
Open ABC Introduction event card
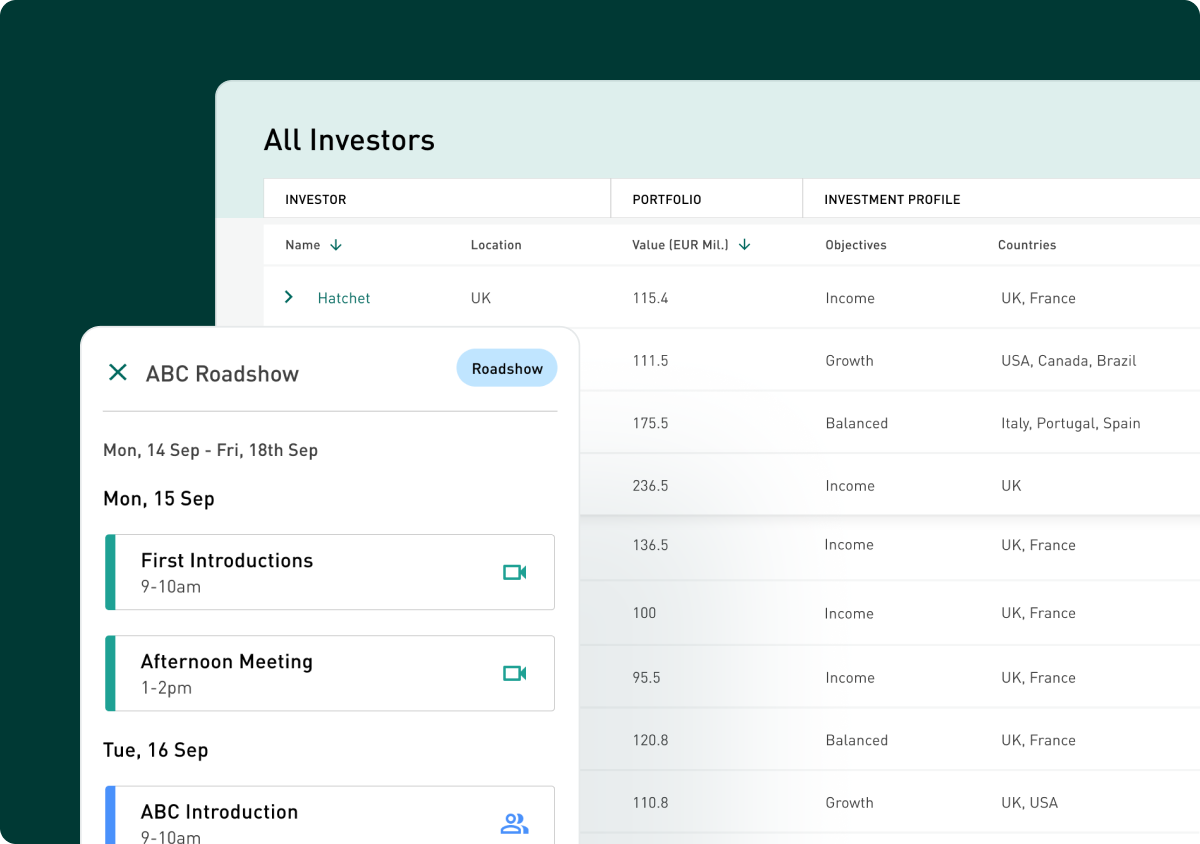pyautogui.click(x=330, y=815)
